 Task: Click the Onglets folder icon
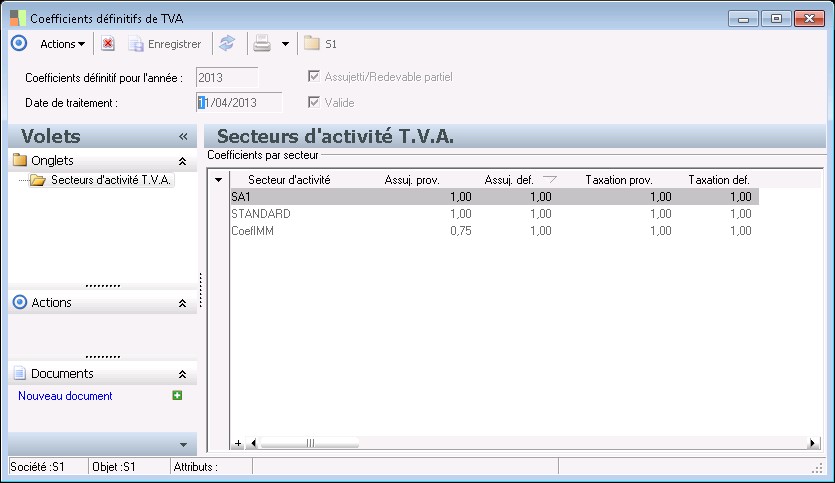(20, 160)
